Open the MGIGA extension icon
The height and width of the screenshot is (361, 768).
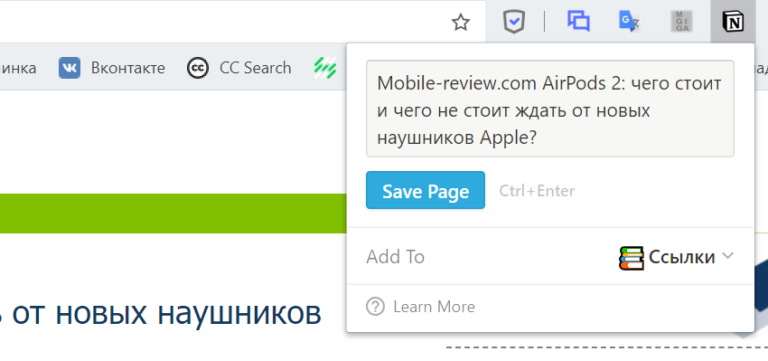[x=682, y=22]
